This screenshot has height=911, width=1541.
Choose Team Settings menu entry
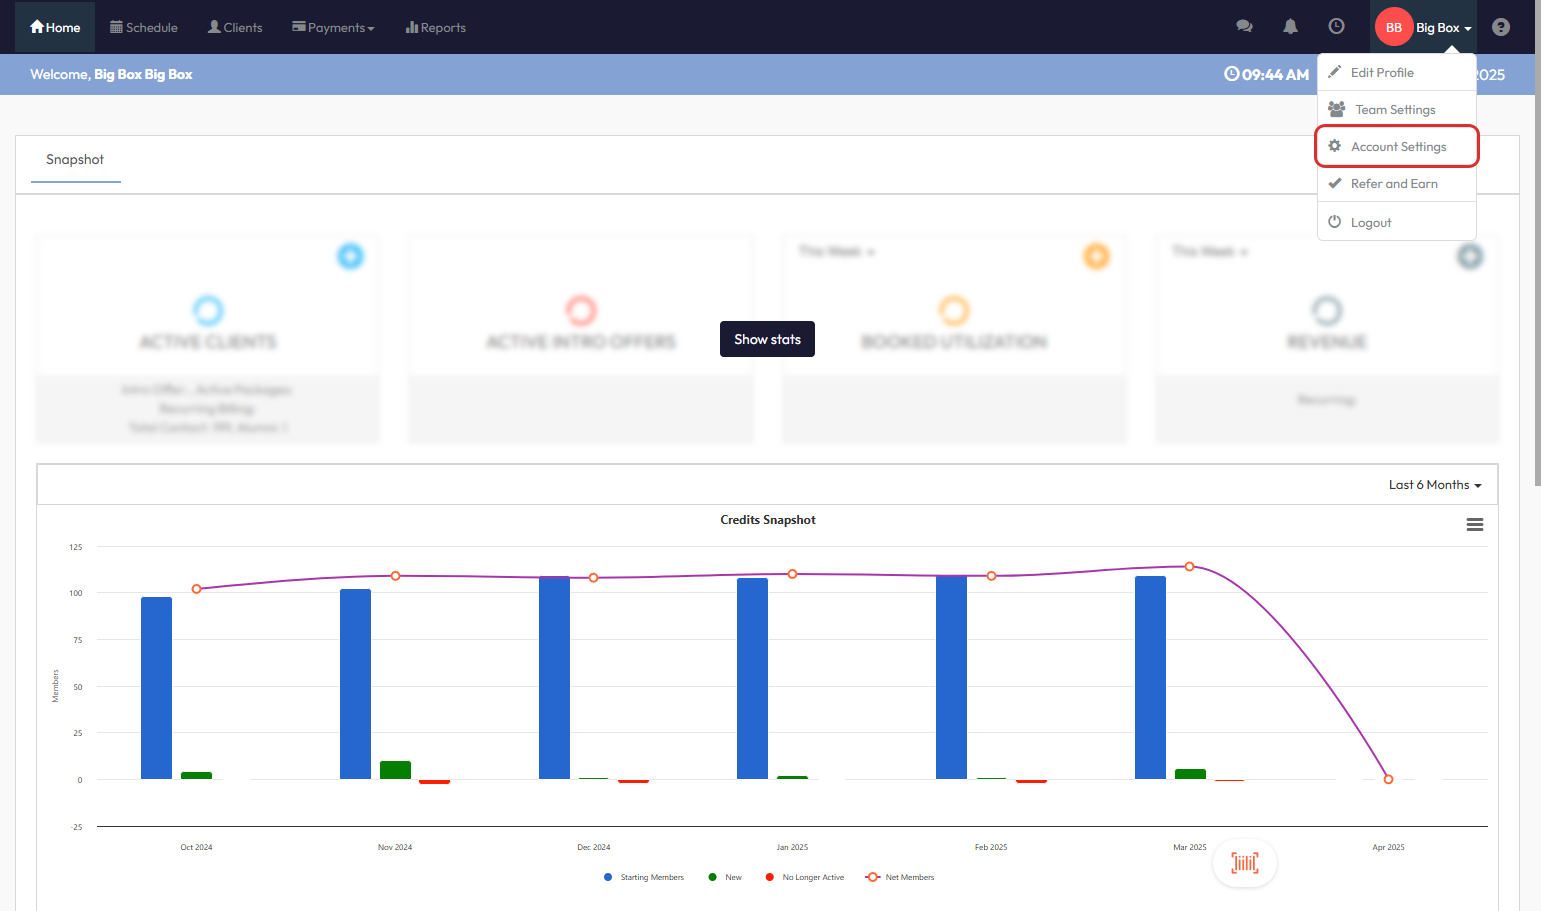tap(1394, 110)
